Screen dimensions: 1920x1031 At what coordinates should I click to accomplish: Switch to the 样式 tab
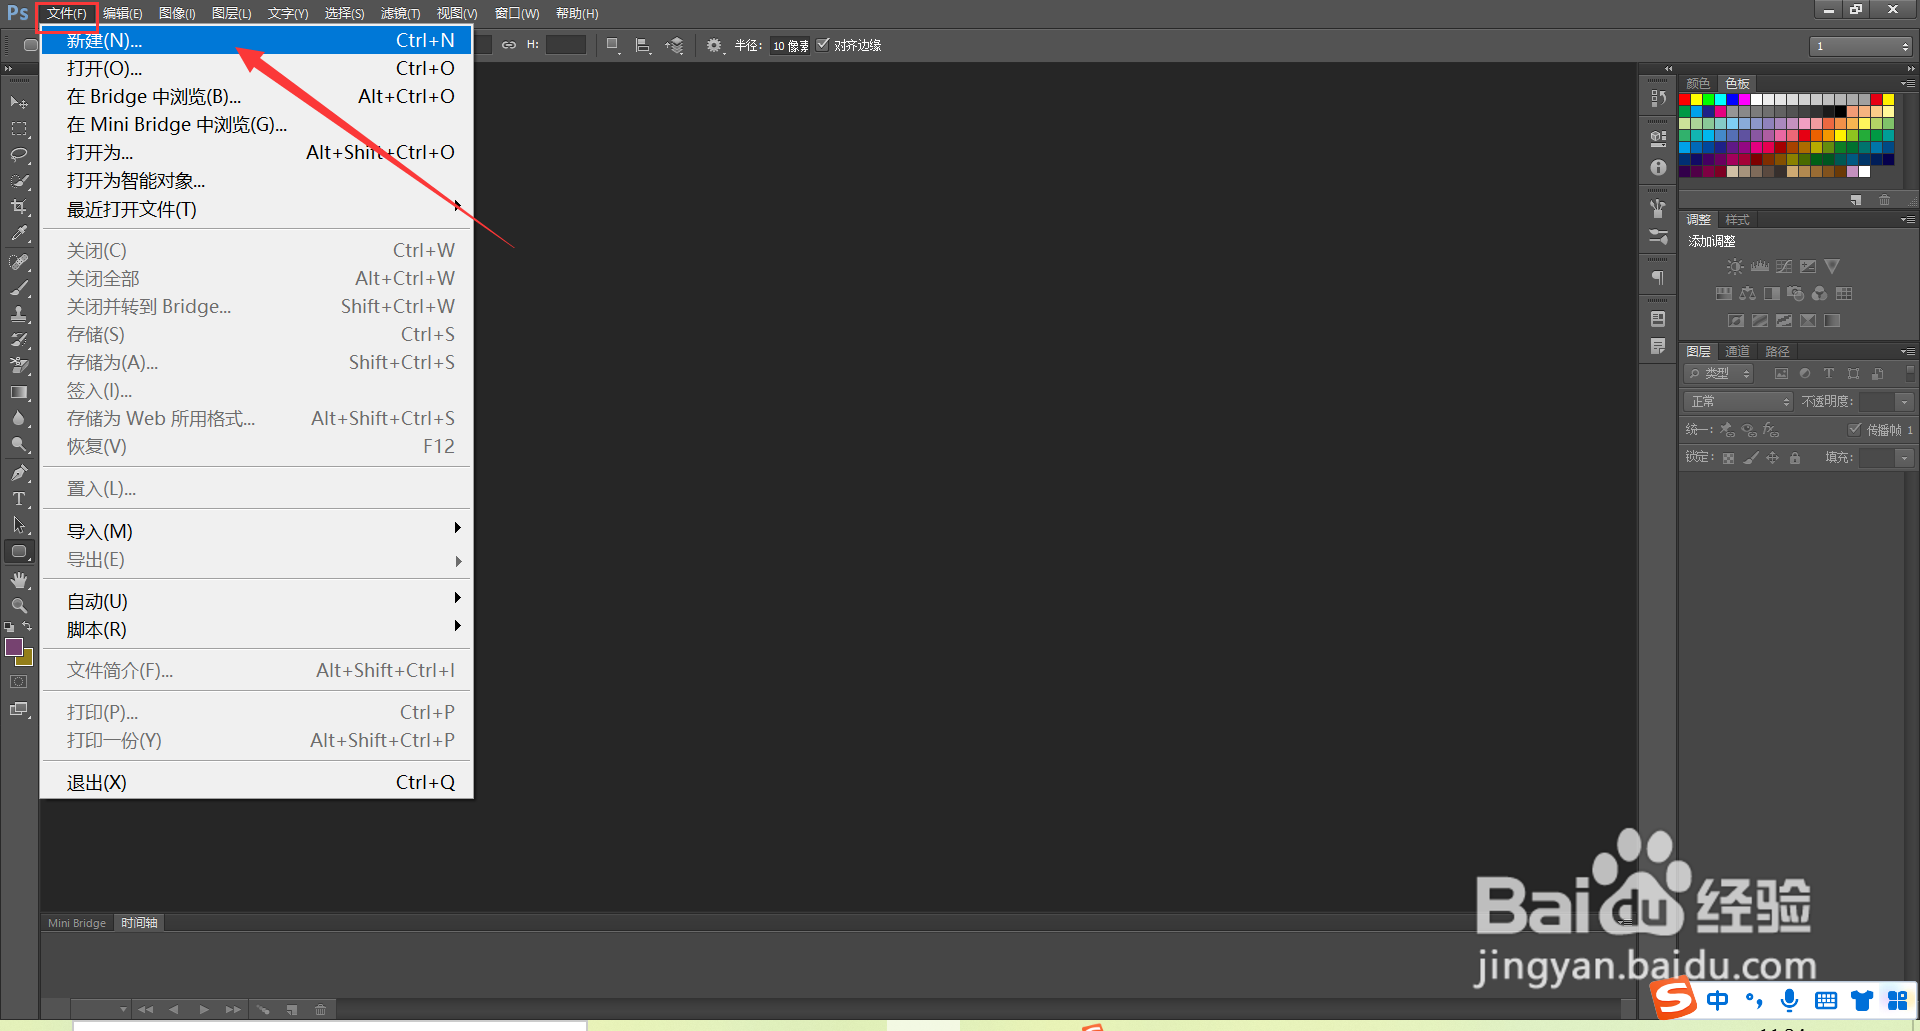pos(1737,219)
